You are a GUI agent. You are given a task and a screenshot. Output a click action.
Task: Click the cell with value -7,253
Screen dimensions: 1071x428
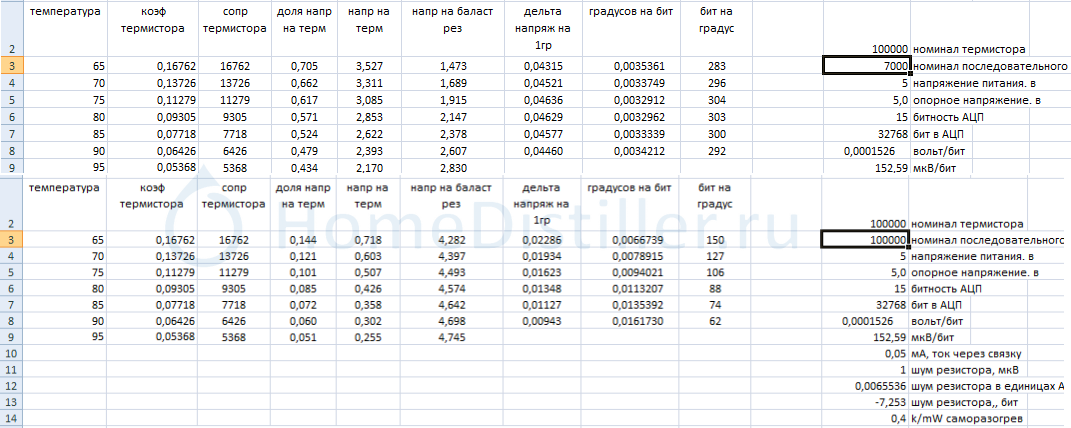coord(866,401)
